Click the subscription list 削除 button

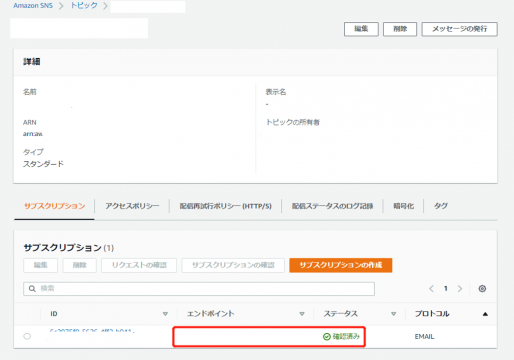(80, 265)
